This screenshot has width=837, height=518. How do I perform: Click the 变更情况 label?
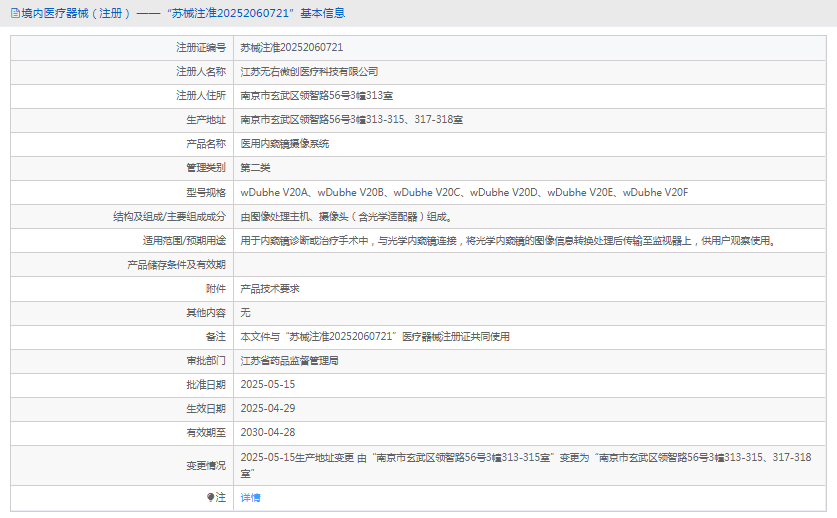(x=206, y=466)
